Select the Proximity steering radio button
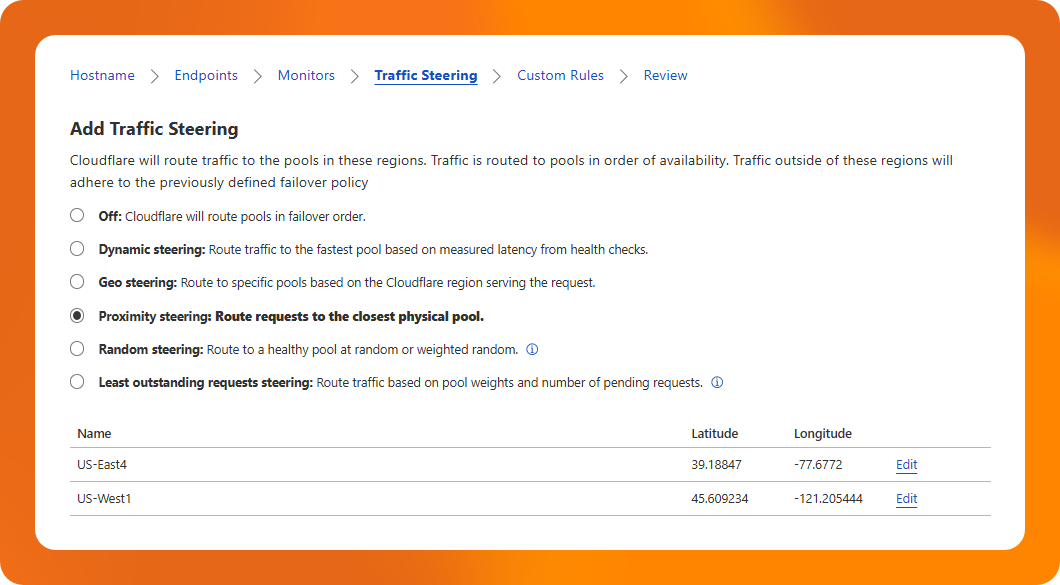1060x585 pixels. tap(77, 316)
